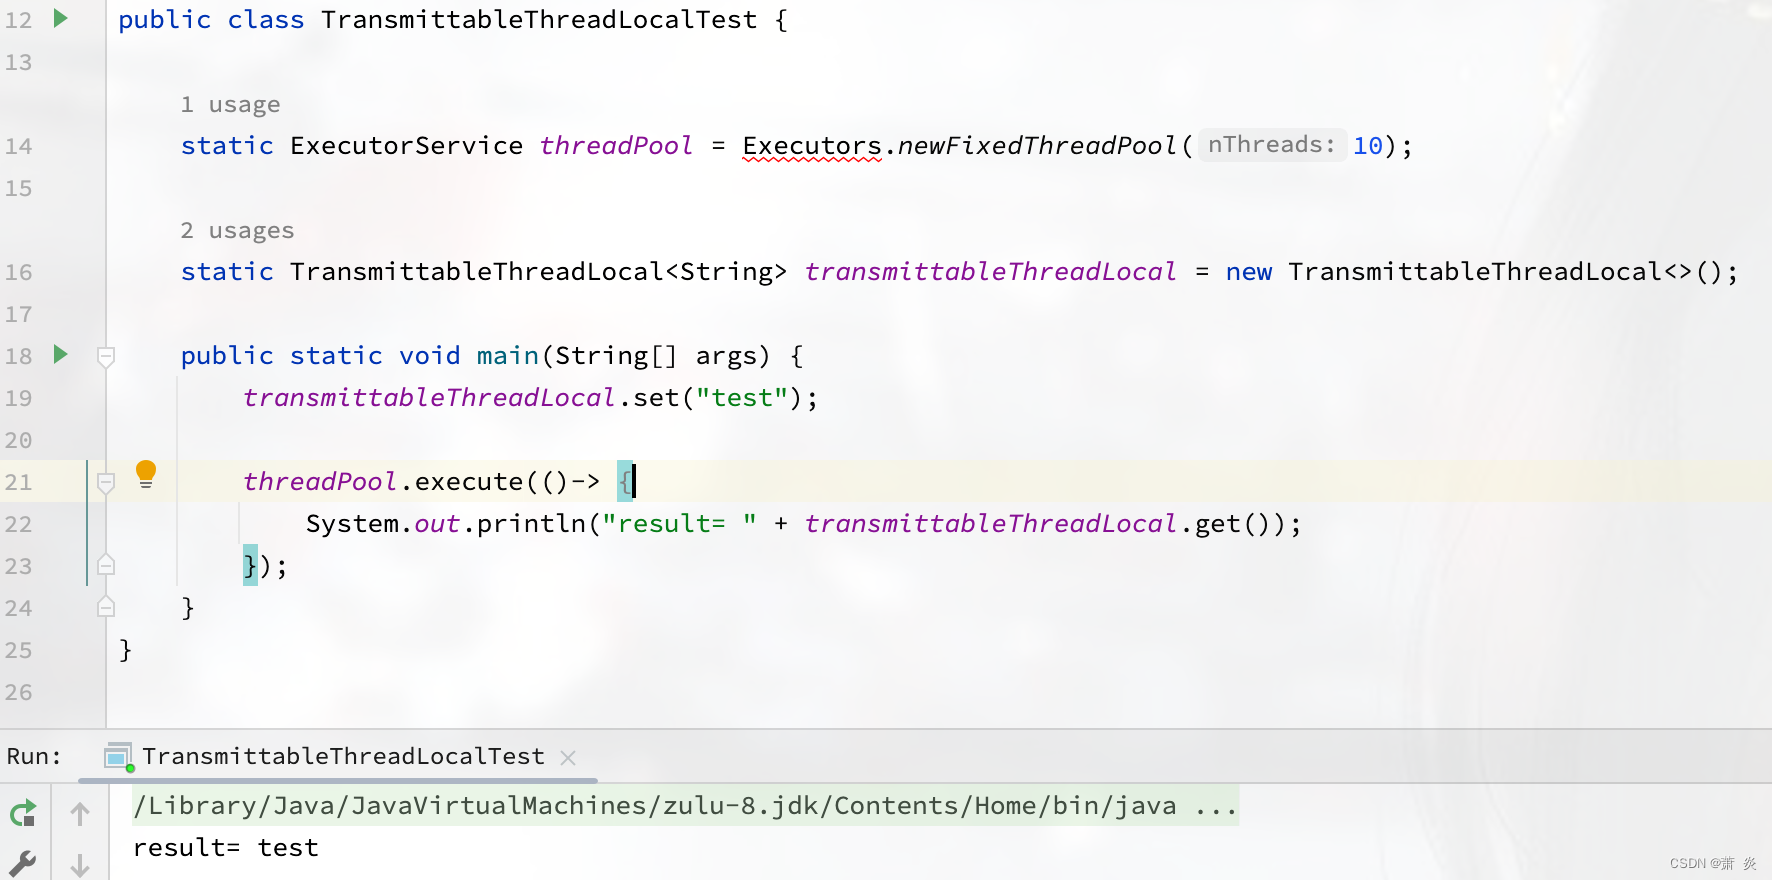This screenshot has height=880, width=1772.
Task: Click the main method name
Action: click(x=508, y=356)
